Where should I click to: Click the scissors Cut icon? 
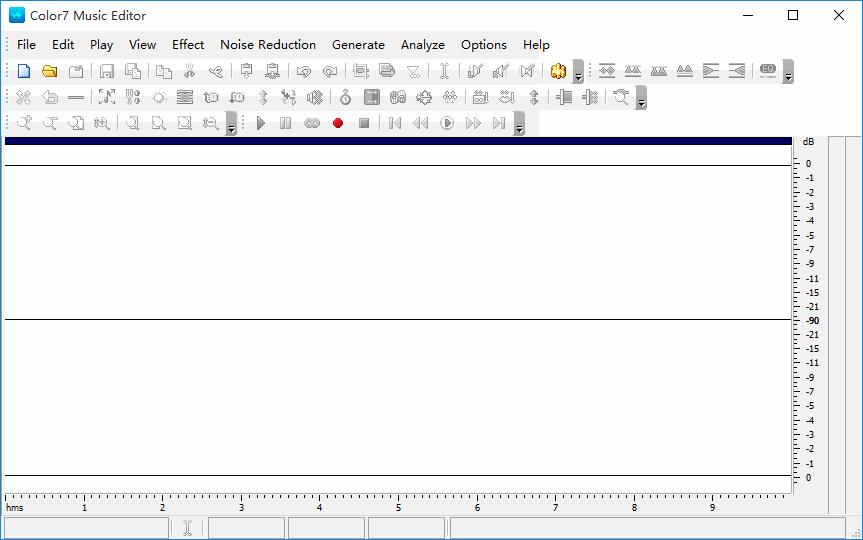click(x=189, y=71)
